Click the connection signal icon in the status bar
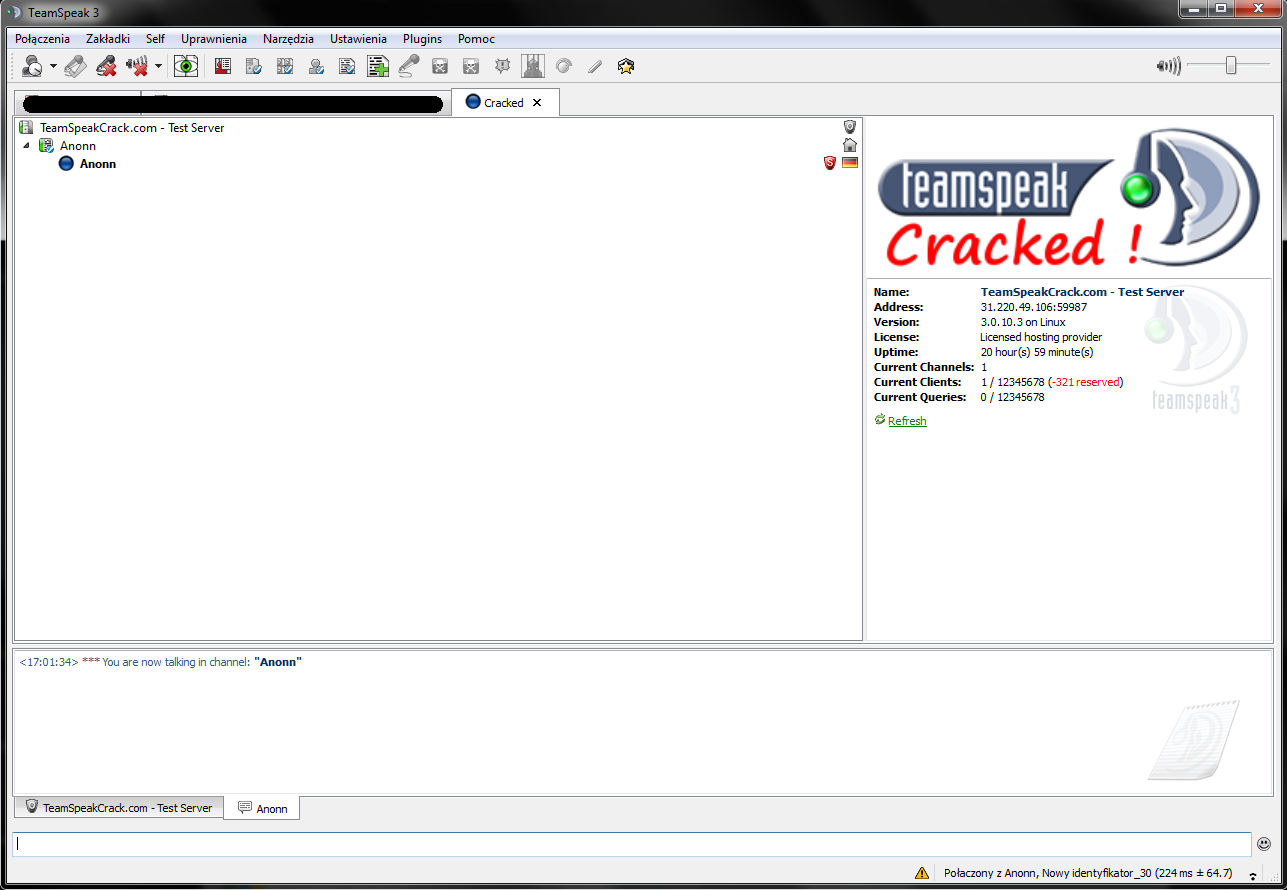Viewport: 1287px width, 890px height. click(1252, 874)
